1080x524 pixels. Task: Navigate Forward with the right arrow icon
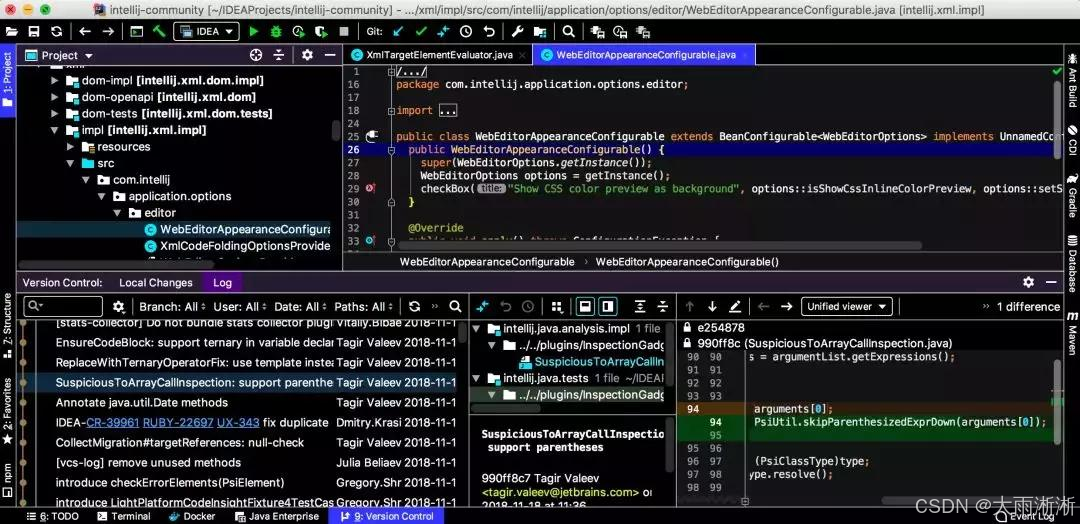point(108,32)
